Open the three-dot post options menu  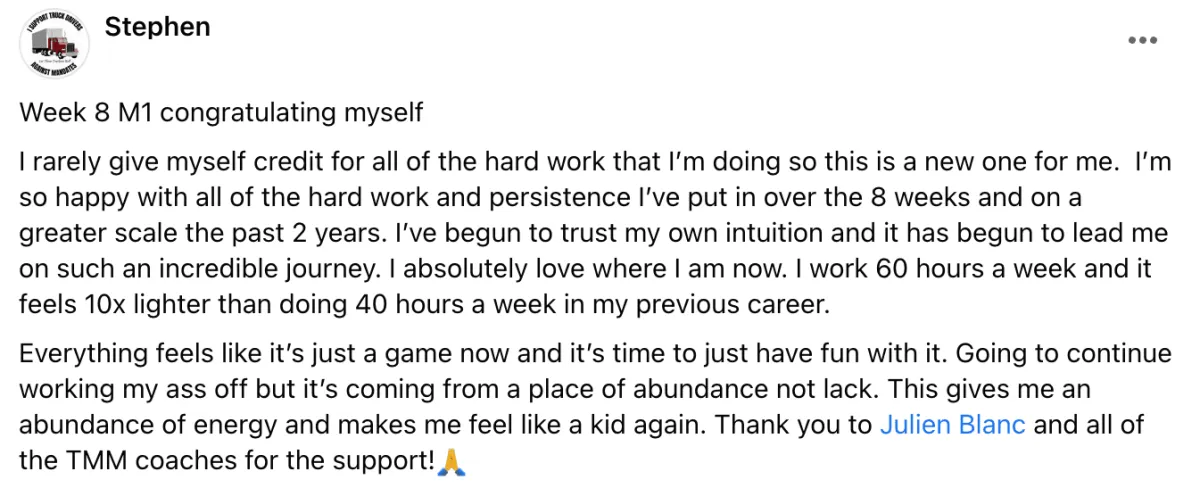(1141, 41)
